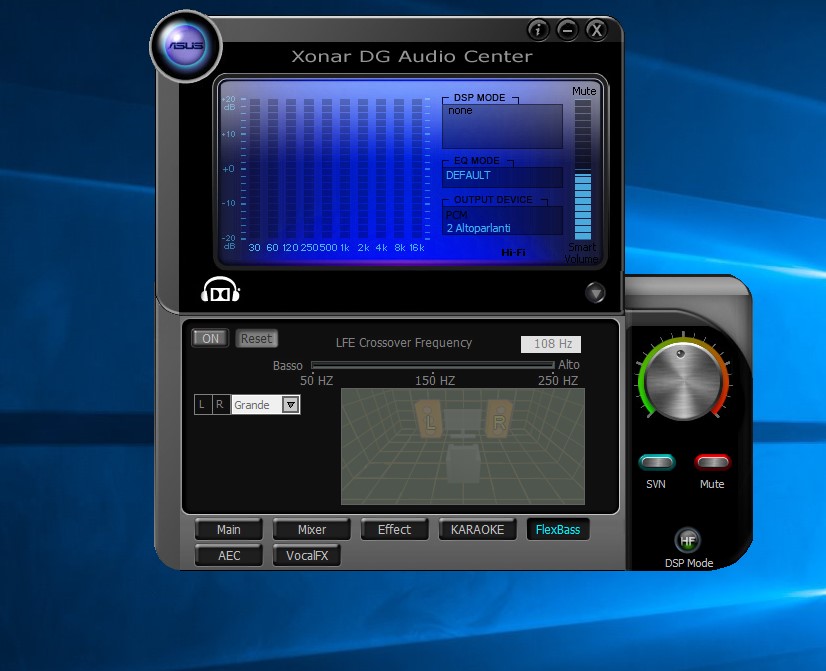Screen dimensions: 826x671
Task: Click the PCM output format text
Action: 456,215
